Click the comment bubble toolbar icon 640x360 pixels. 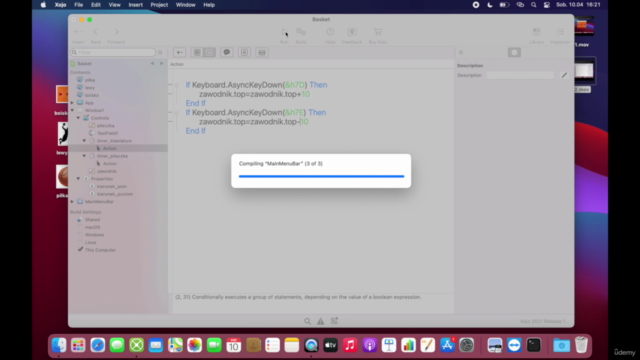227,52
